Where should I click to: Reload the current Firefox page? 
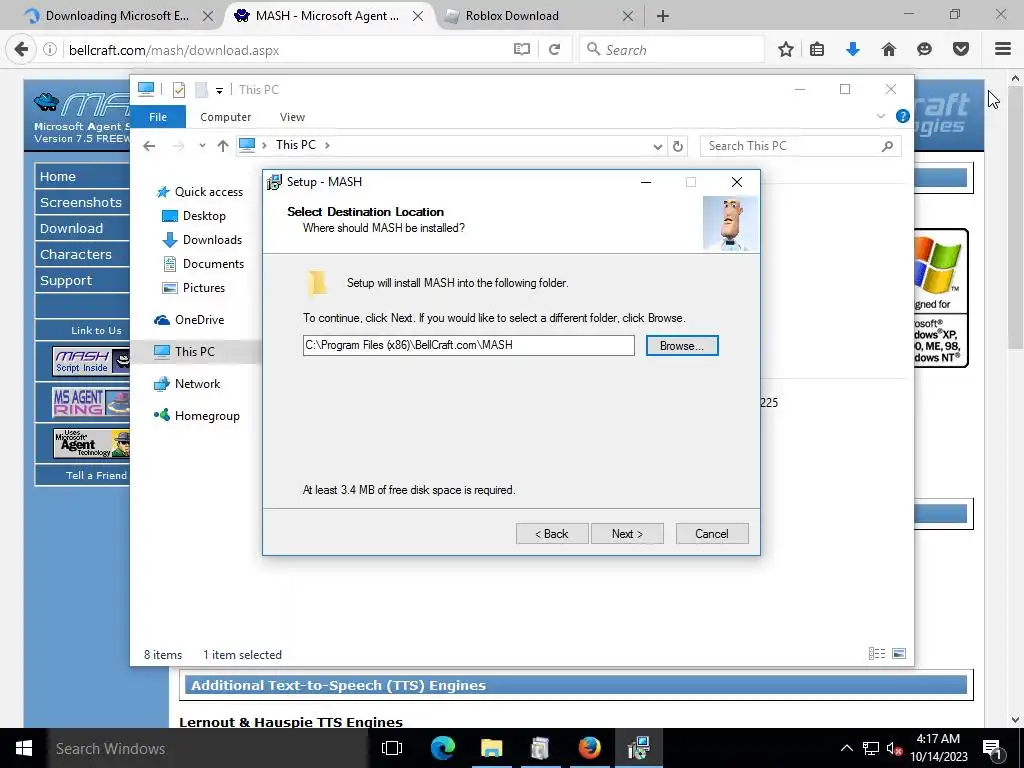[x=554, y=50]
